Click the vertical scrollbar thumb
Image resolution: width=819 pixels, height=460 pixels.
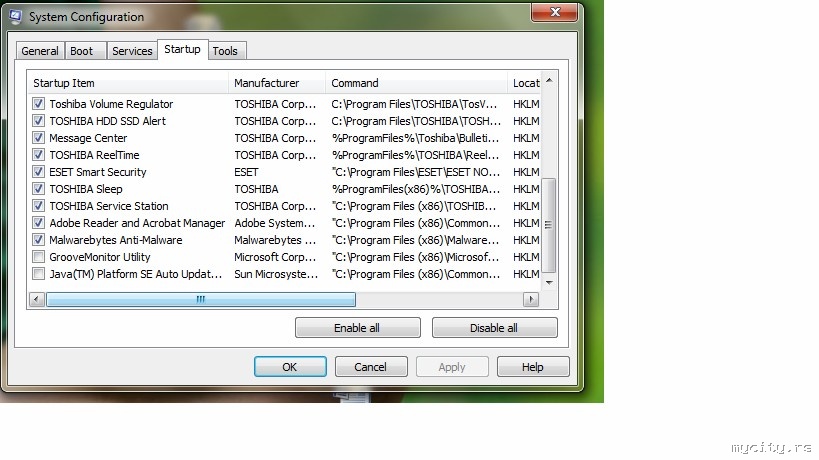coord(548,225)
